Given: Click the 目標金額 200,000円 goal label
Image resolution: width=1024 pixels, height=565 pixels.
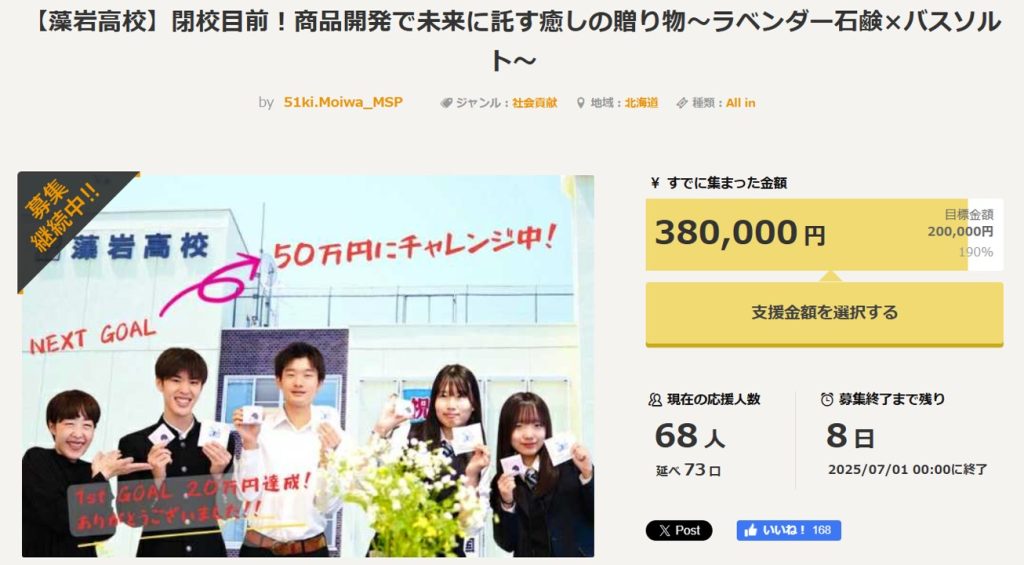Looking at the screenshot, I should click(961, 223).
